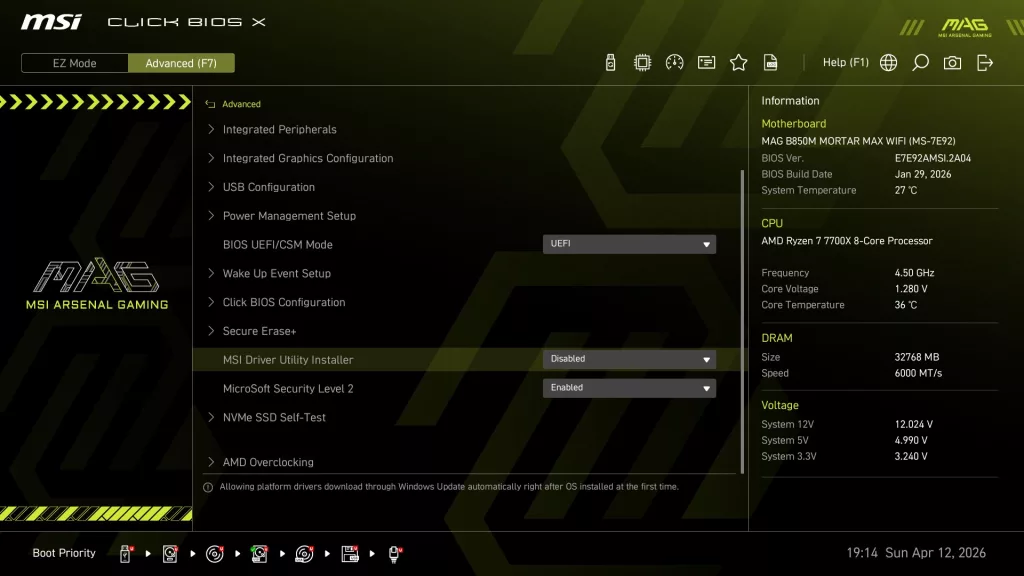This screenshot has width=1024, height=576.
Task: Click DRAM size value '32768 MB'
Action: pos(917,357)
